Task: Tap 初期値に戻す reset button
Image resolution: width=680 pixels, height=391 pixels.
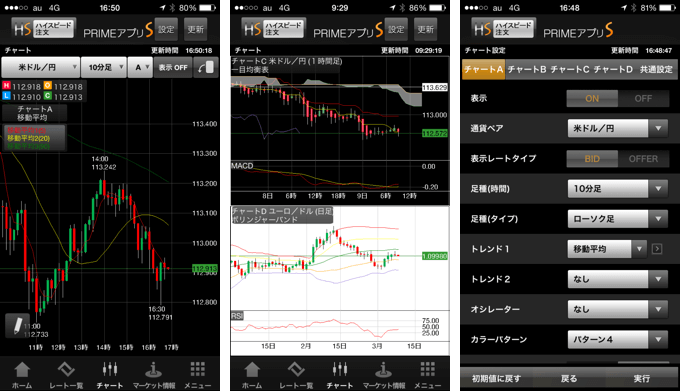Action: 497,378
